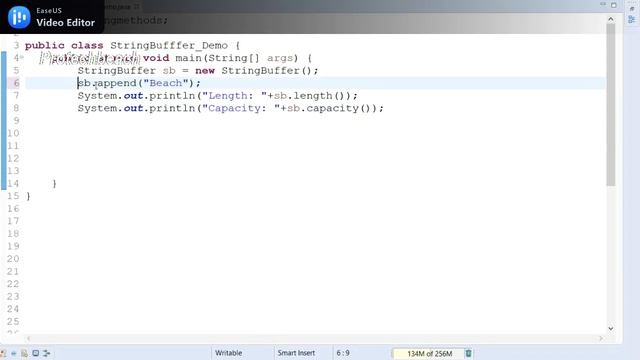The height and width of the screenshot is (360, 640).
Task: Click 'println' on line 8
Action: tap(172, 108)
